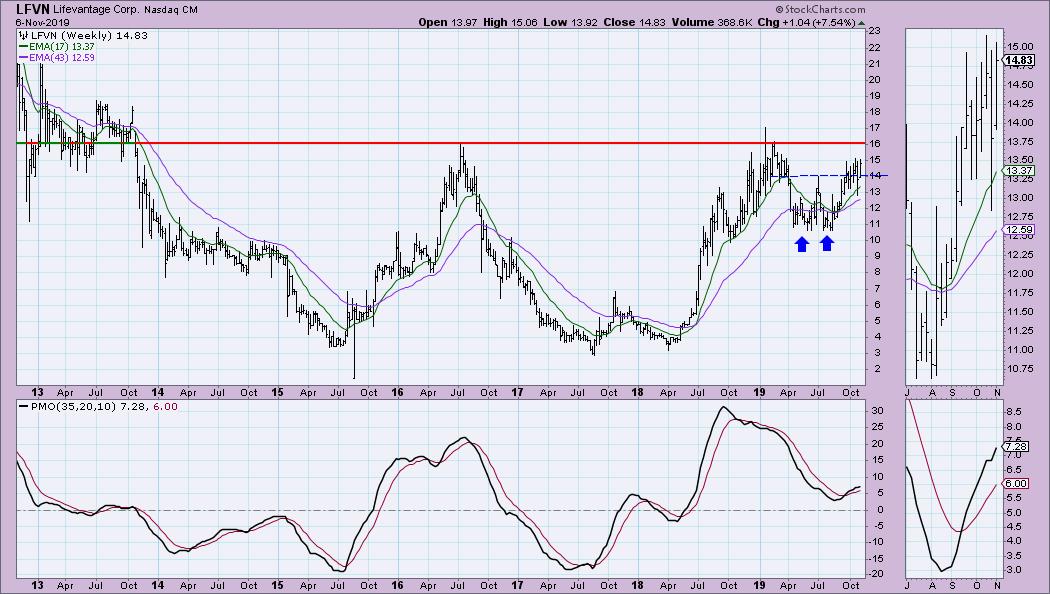
Task: Click the Low 13.92 value
Action: point(570,22)
